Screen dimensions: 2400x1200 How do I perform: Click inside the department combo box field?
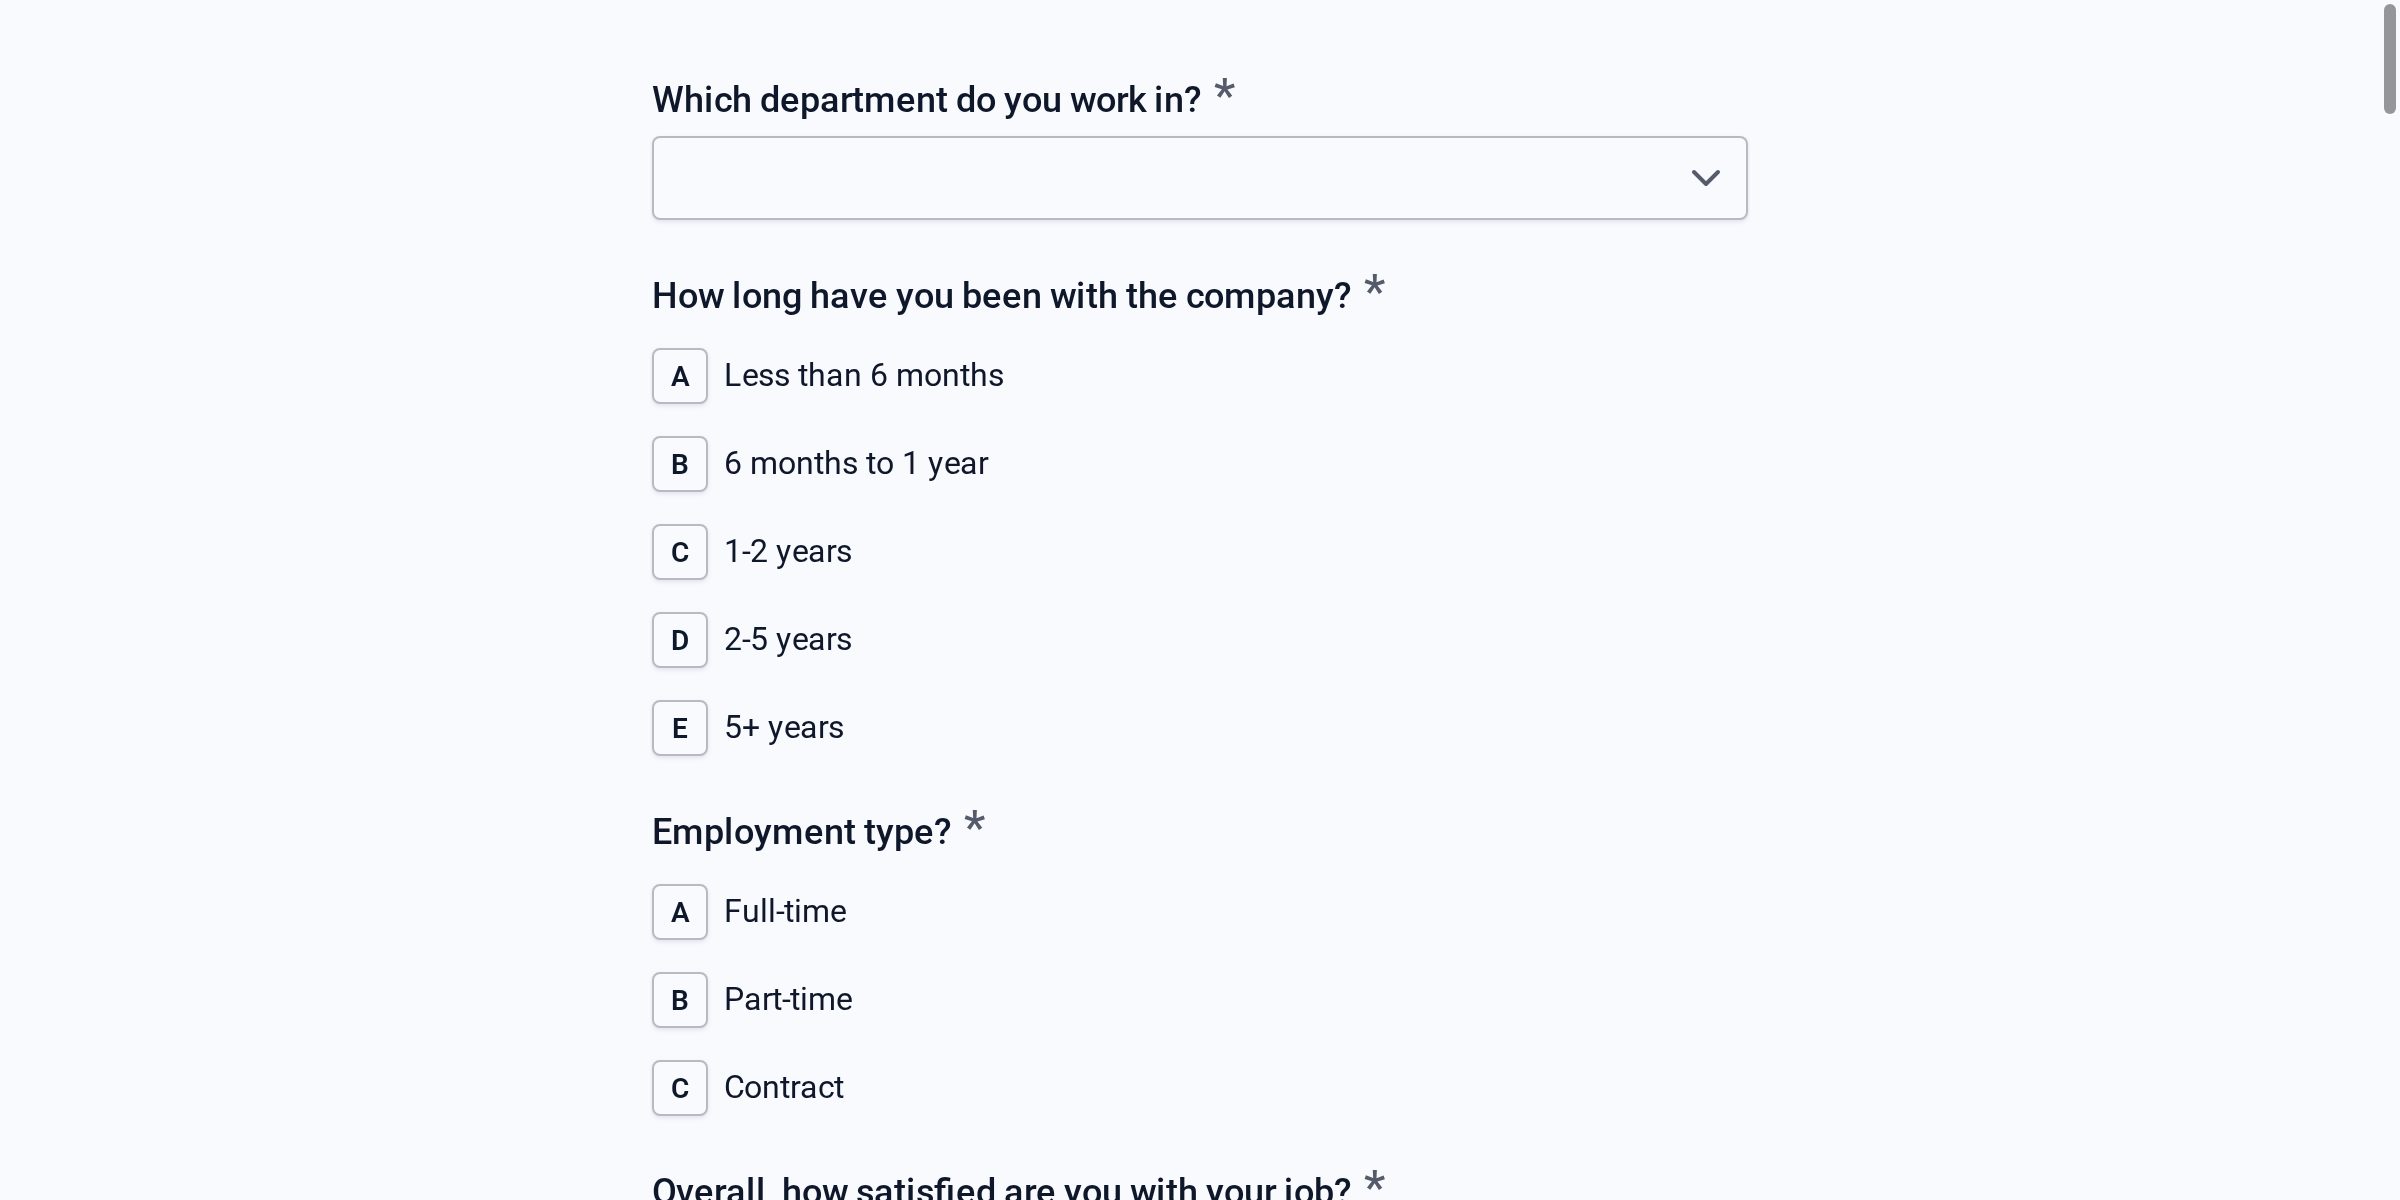pyautogui.click(x=1100, y=177)
